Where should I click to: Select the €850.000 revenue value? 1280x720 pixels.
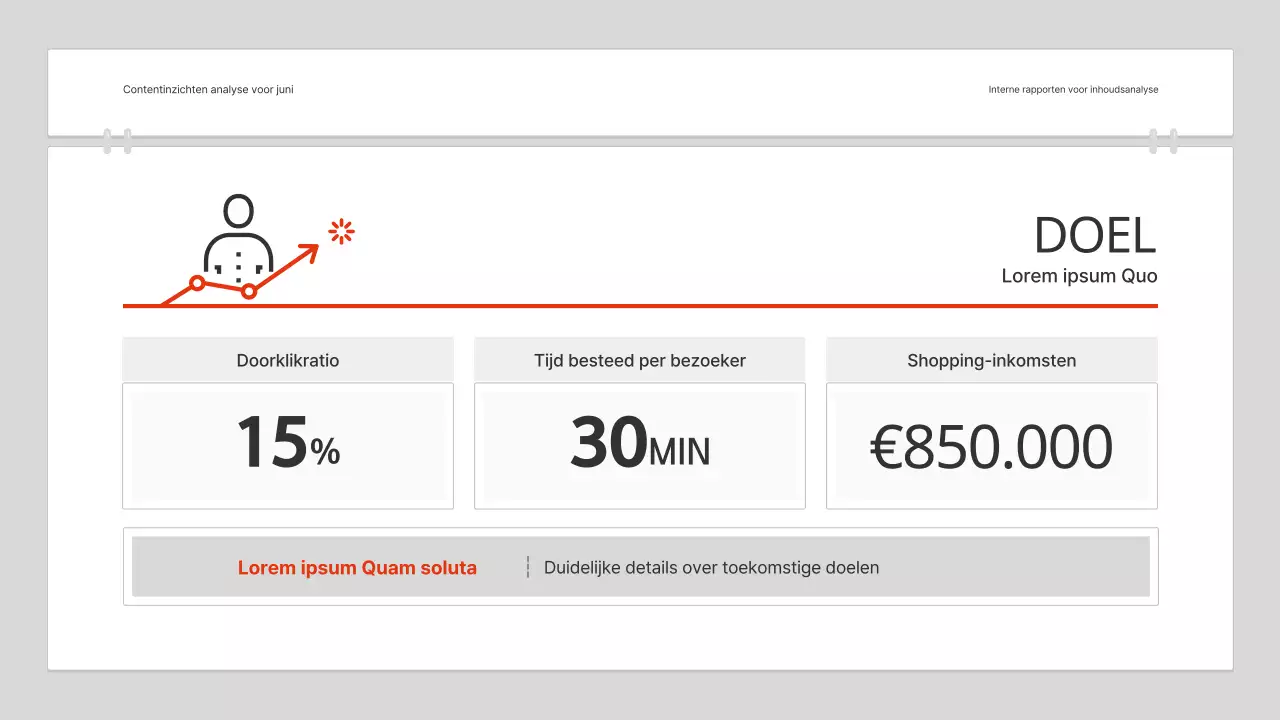(991, 447)
